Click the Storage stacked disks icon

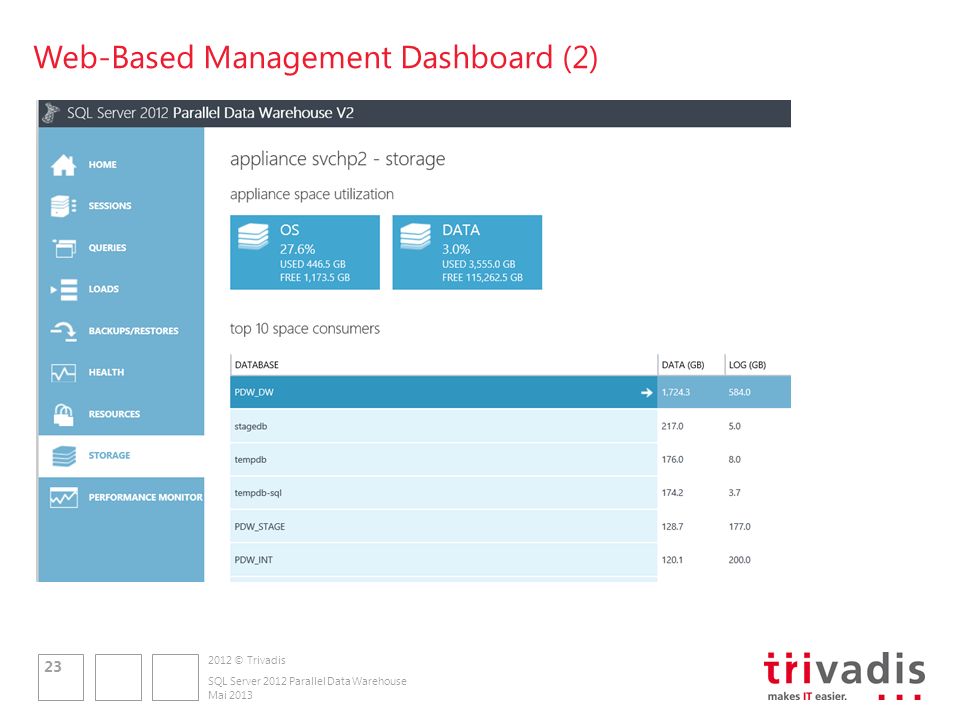(64, 456)
